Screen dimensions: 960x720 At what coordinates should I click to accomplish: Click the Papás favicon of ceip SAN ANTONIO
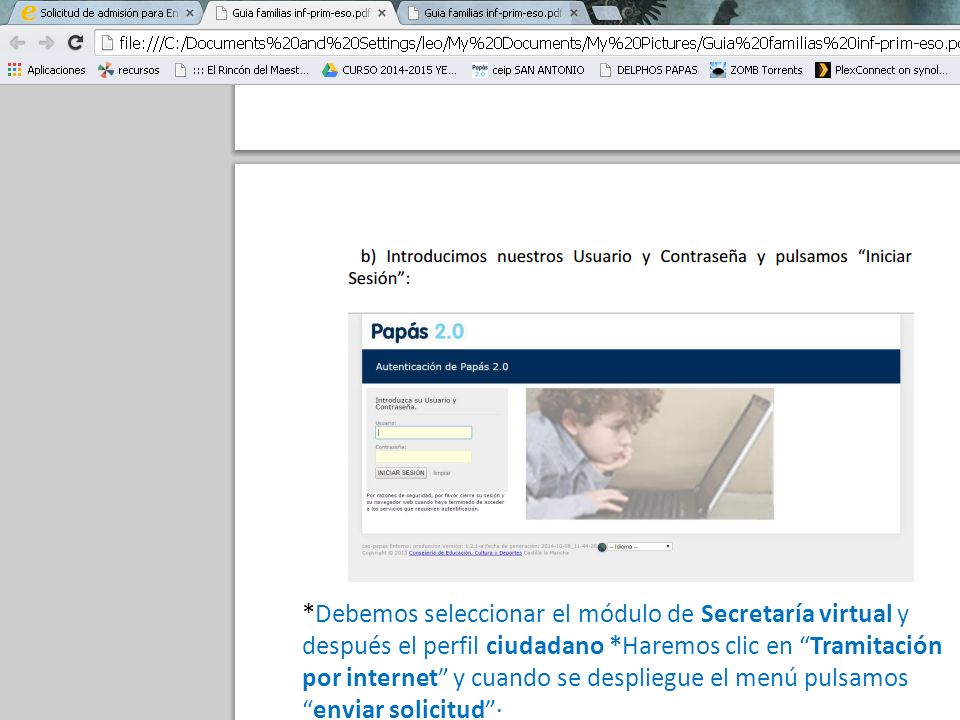pyautogui.click(x=479, y=70)
